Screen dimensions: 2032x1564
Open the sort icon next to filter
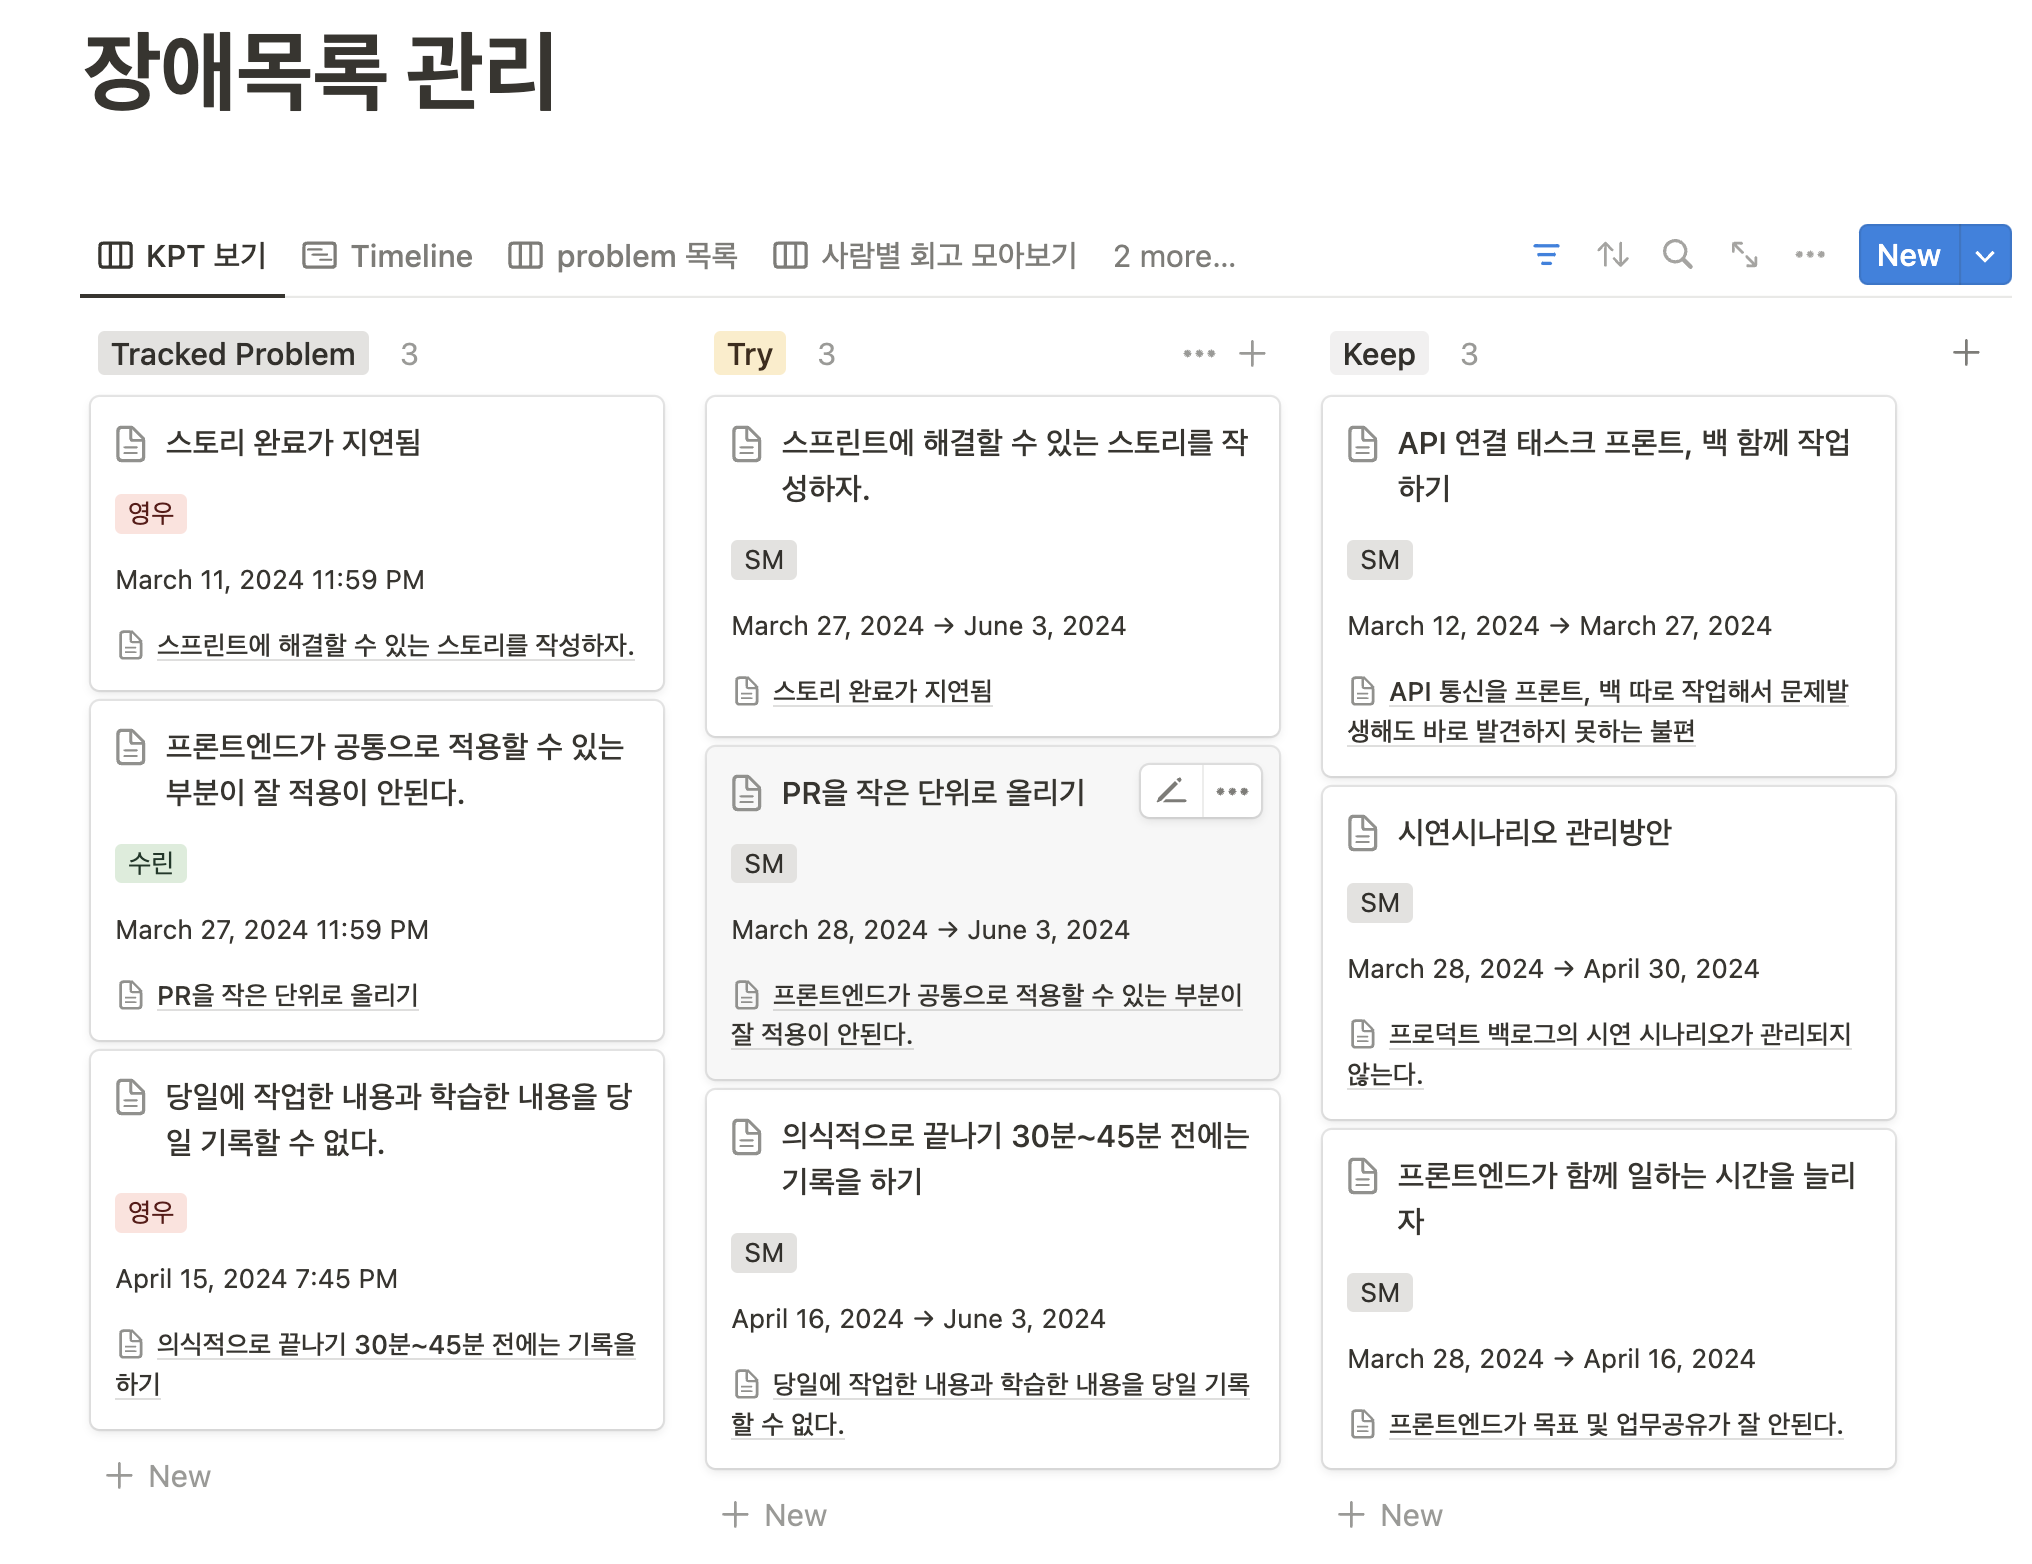pos(1613,255)
